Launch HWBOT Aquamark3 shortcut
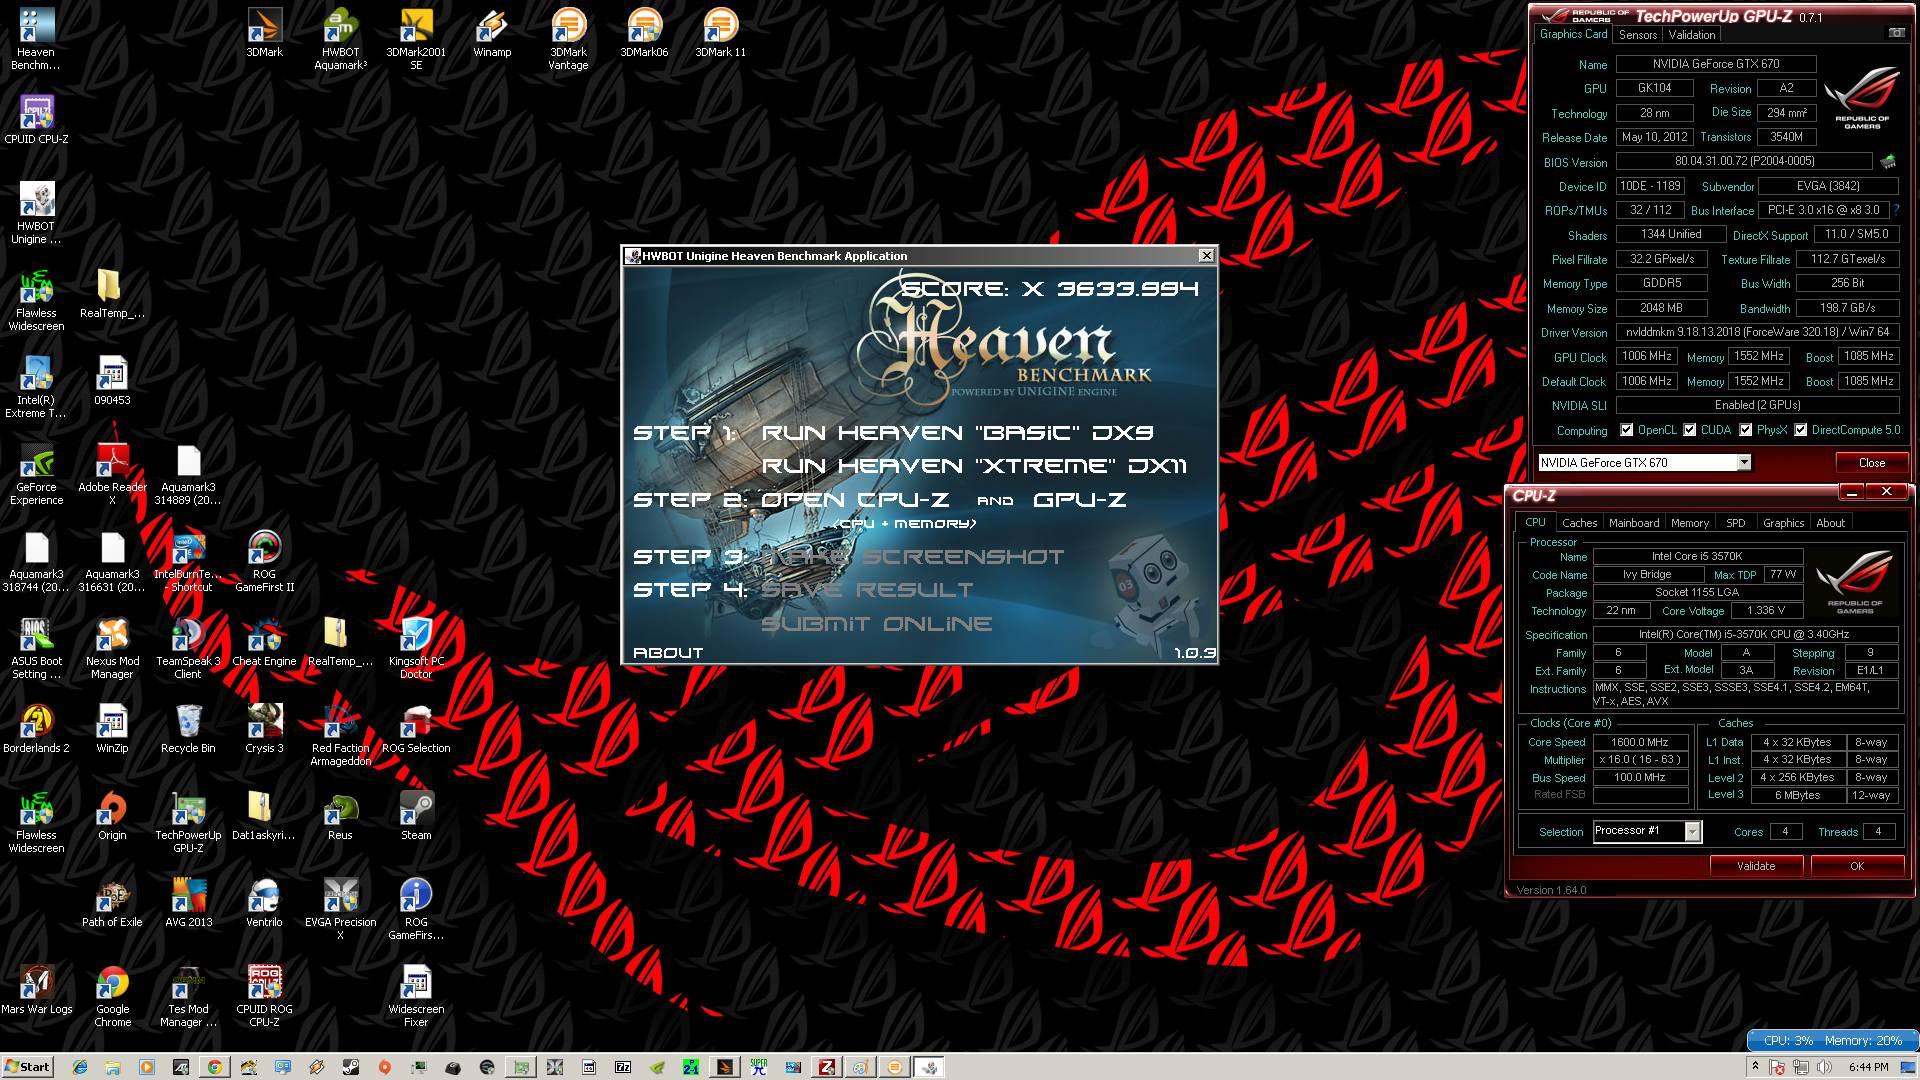The width and height of the screenshot is (1920, 1080). point(340,38)
